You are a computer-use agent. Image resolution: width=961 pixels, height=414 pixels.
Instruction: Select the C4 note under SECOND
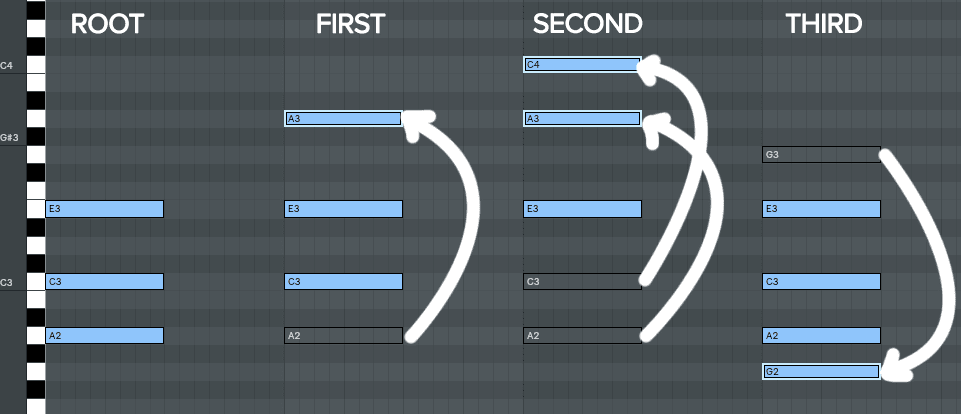pyautogui.click(x=581, y=65)
